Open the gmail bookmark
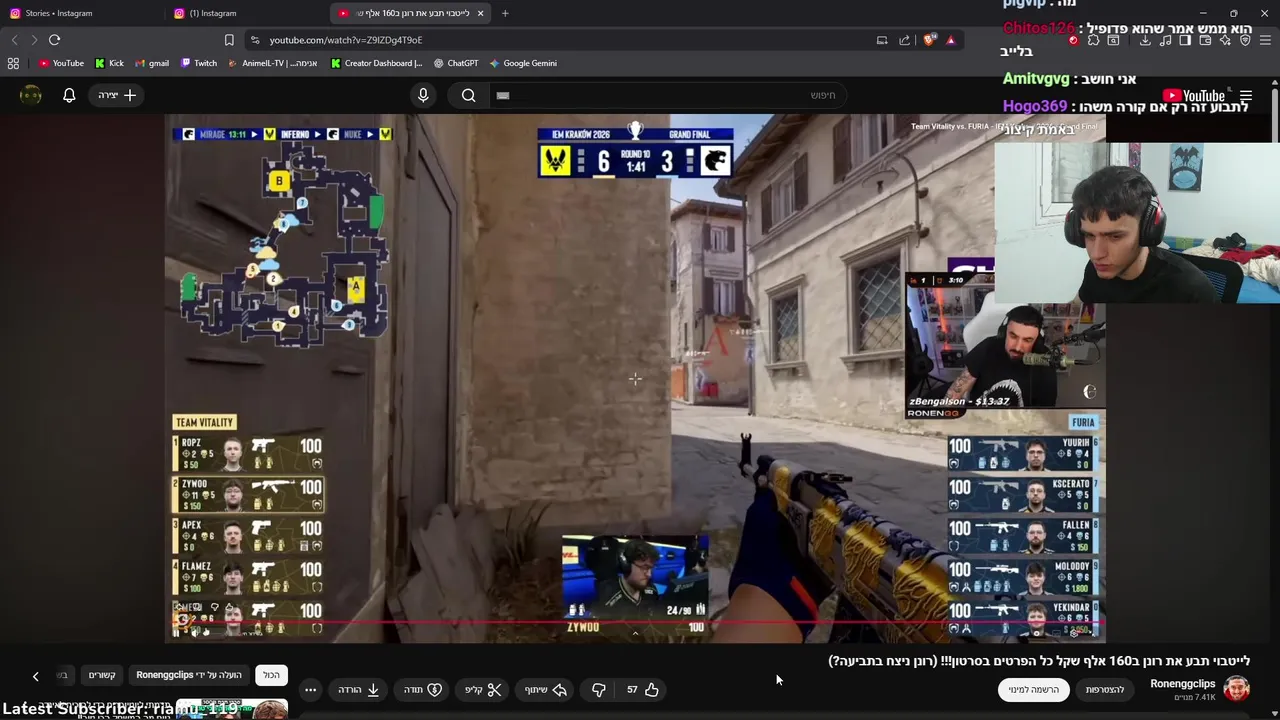This screenshot has height=720, width=1280. (x=152, y=63)
